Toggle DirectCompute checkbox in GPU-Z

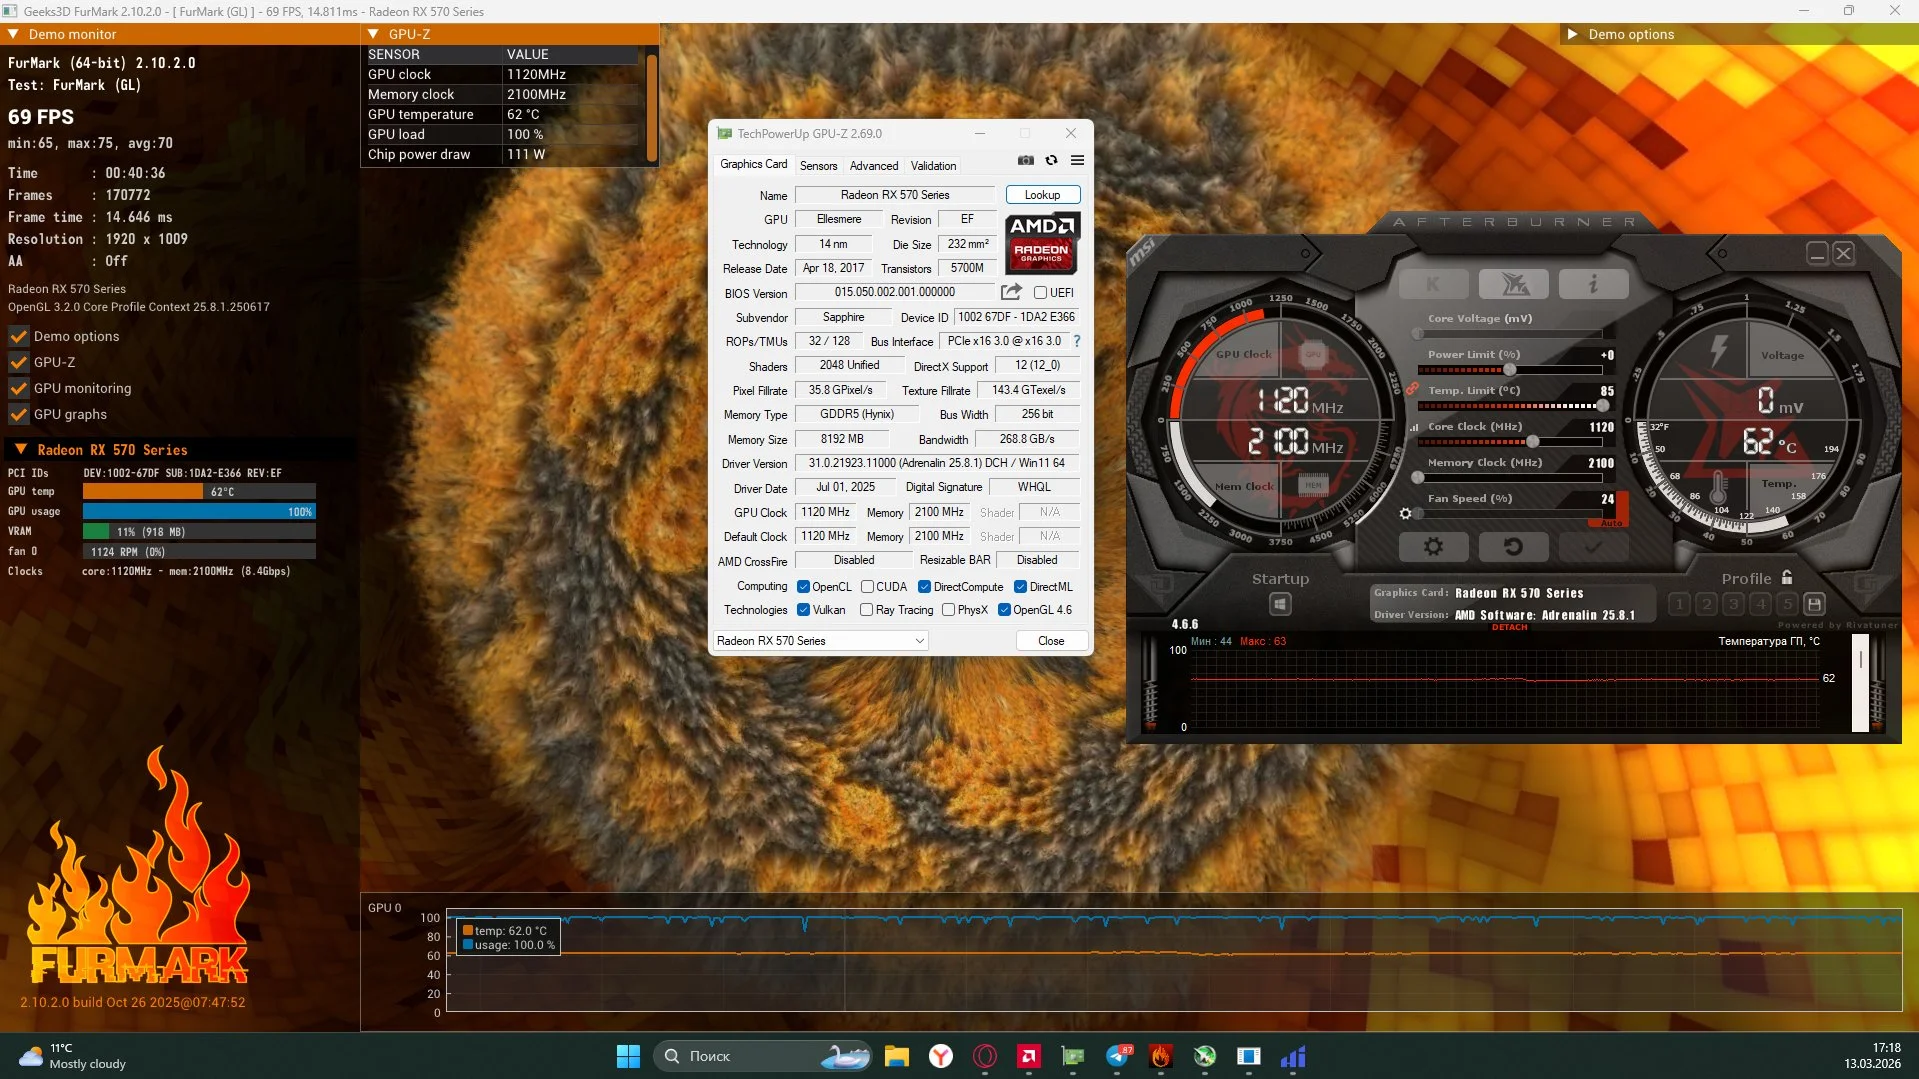pos(924,587)
